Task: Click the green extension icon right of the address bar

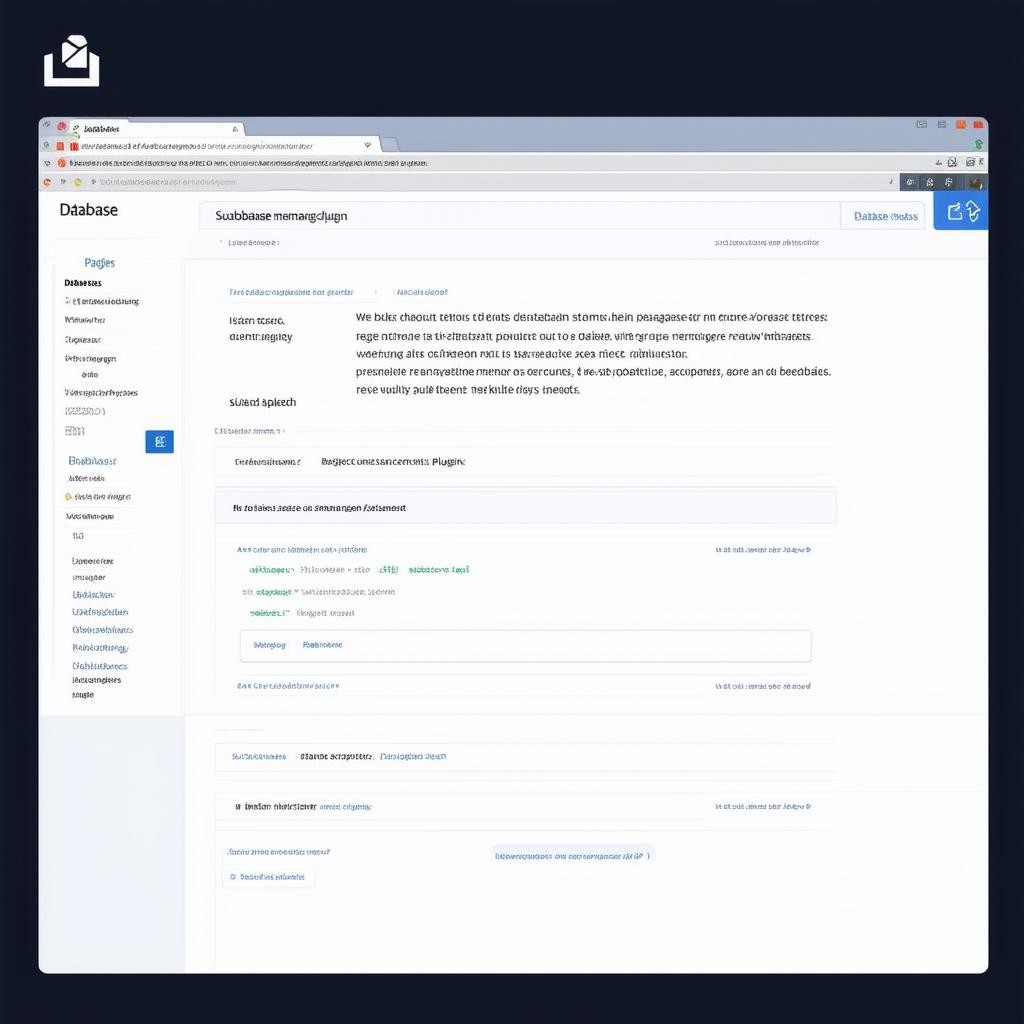Action: point(979,144)
